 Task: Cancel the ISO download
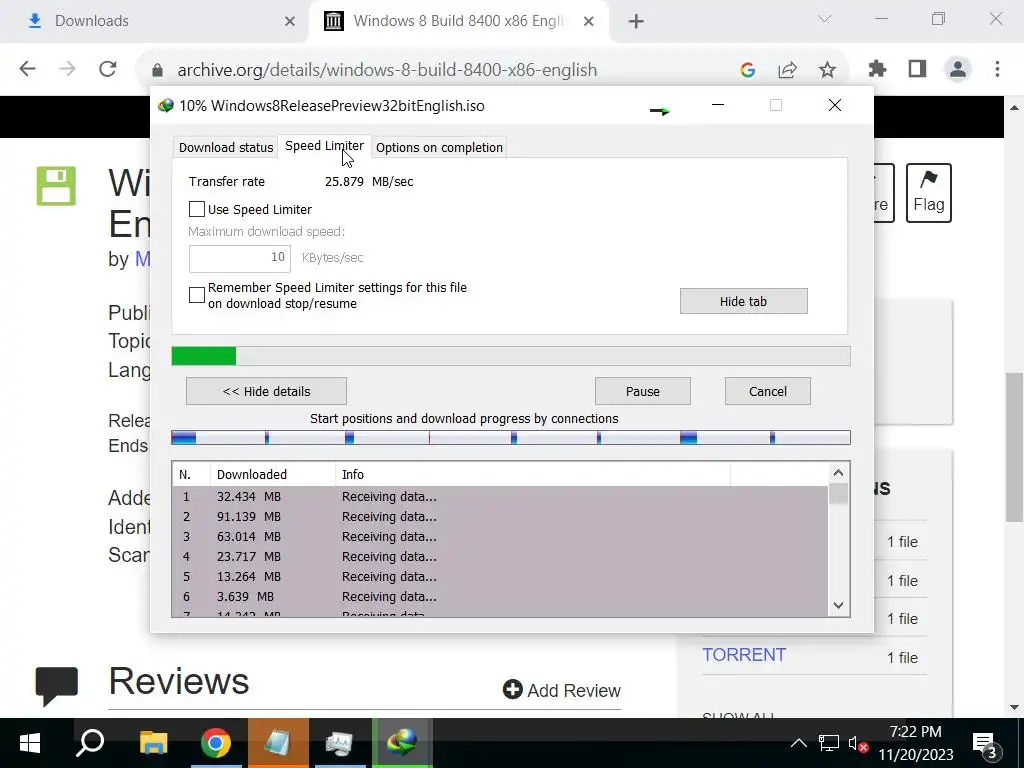coord(767,391)
